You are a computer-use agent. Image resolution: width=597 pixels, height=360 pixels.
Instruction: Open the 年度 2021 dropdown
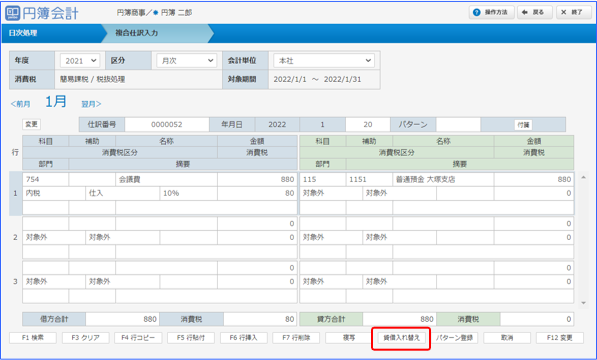[x=80, y=61]
